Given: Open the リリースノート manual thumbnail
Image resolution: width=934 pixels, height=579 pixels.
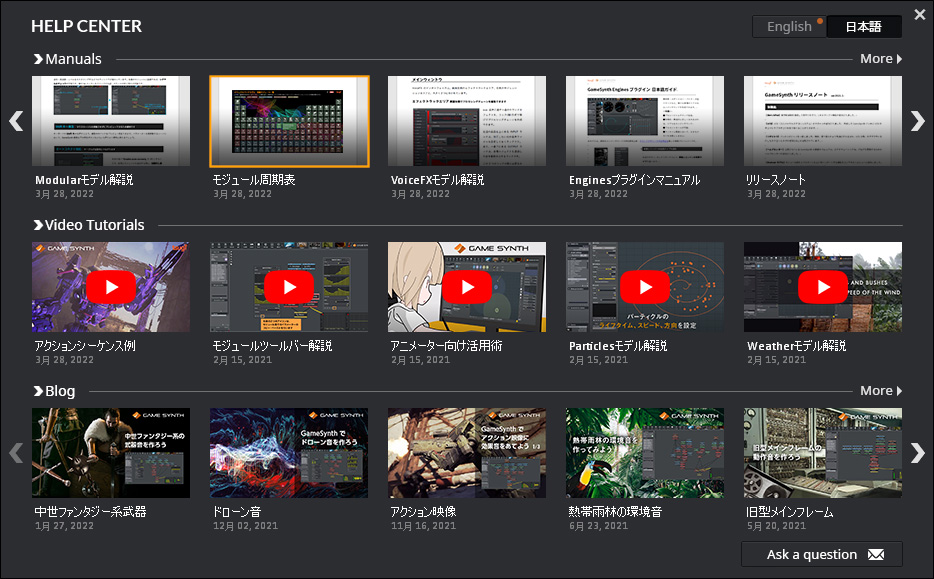Looking at the screenshot, I should point(823,121).
